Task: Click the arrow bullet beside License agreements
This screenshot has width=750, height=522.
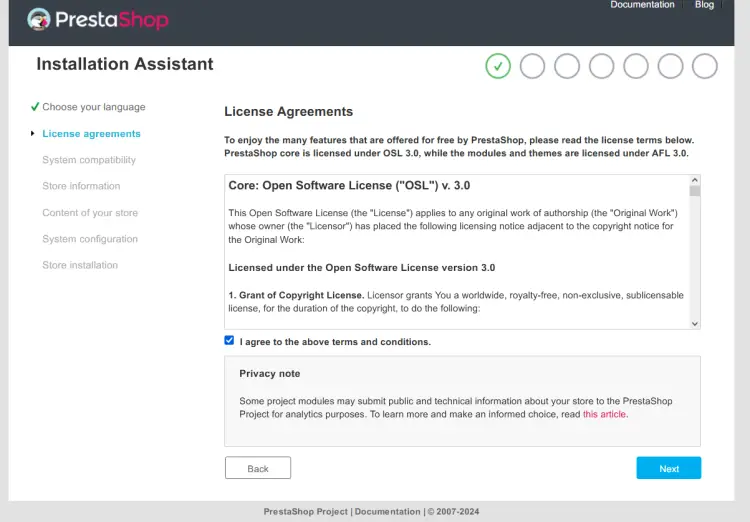Action: pos(33,133)
